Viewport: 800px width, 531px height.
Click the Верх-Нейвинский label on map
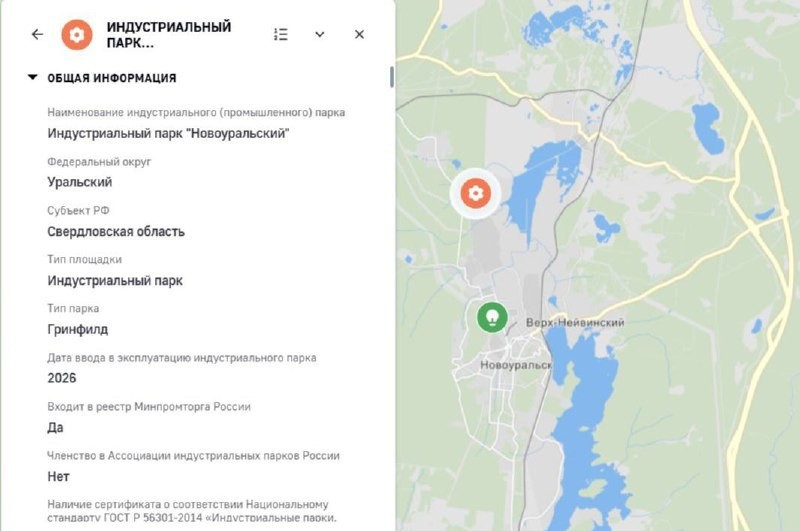(x=575, y=322)
